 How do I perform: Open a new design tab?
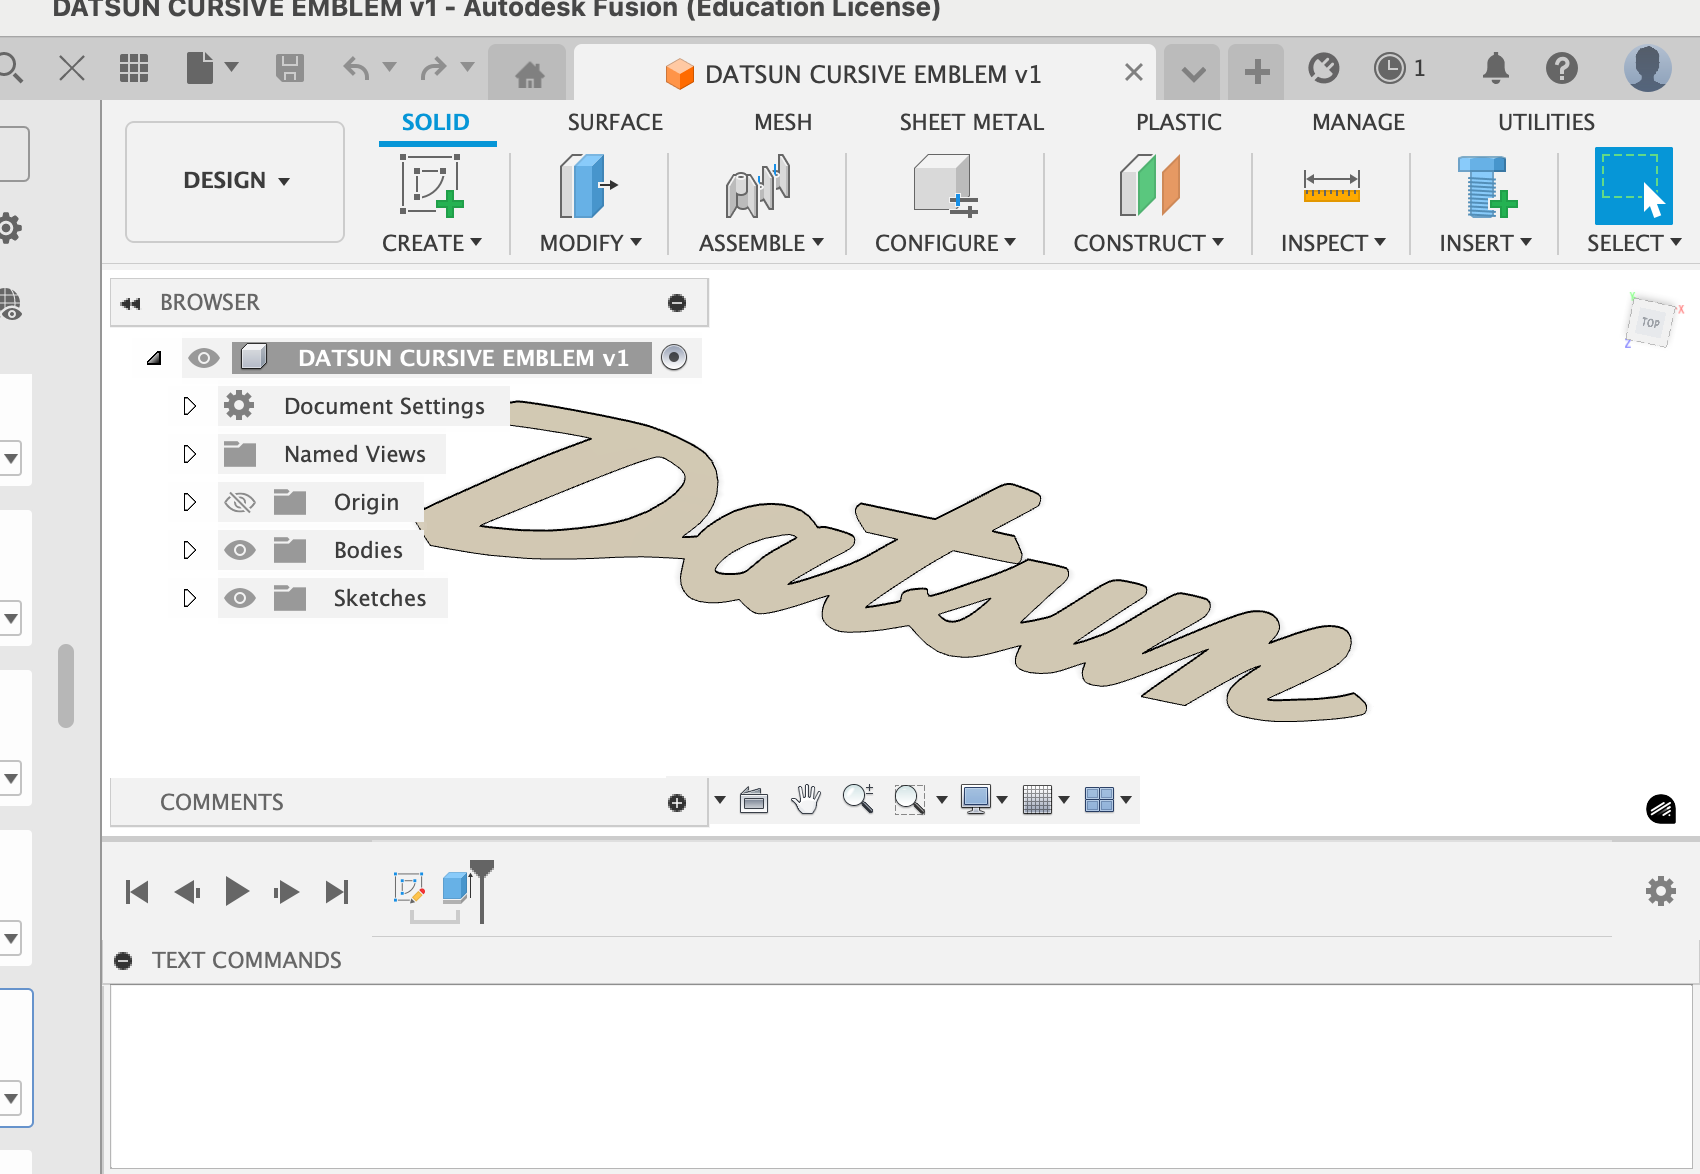pyautogui.click(x=1257, y=71)
